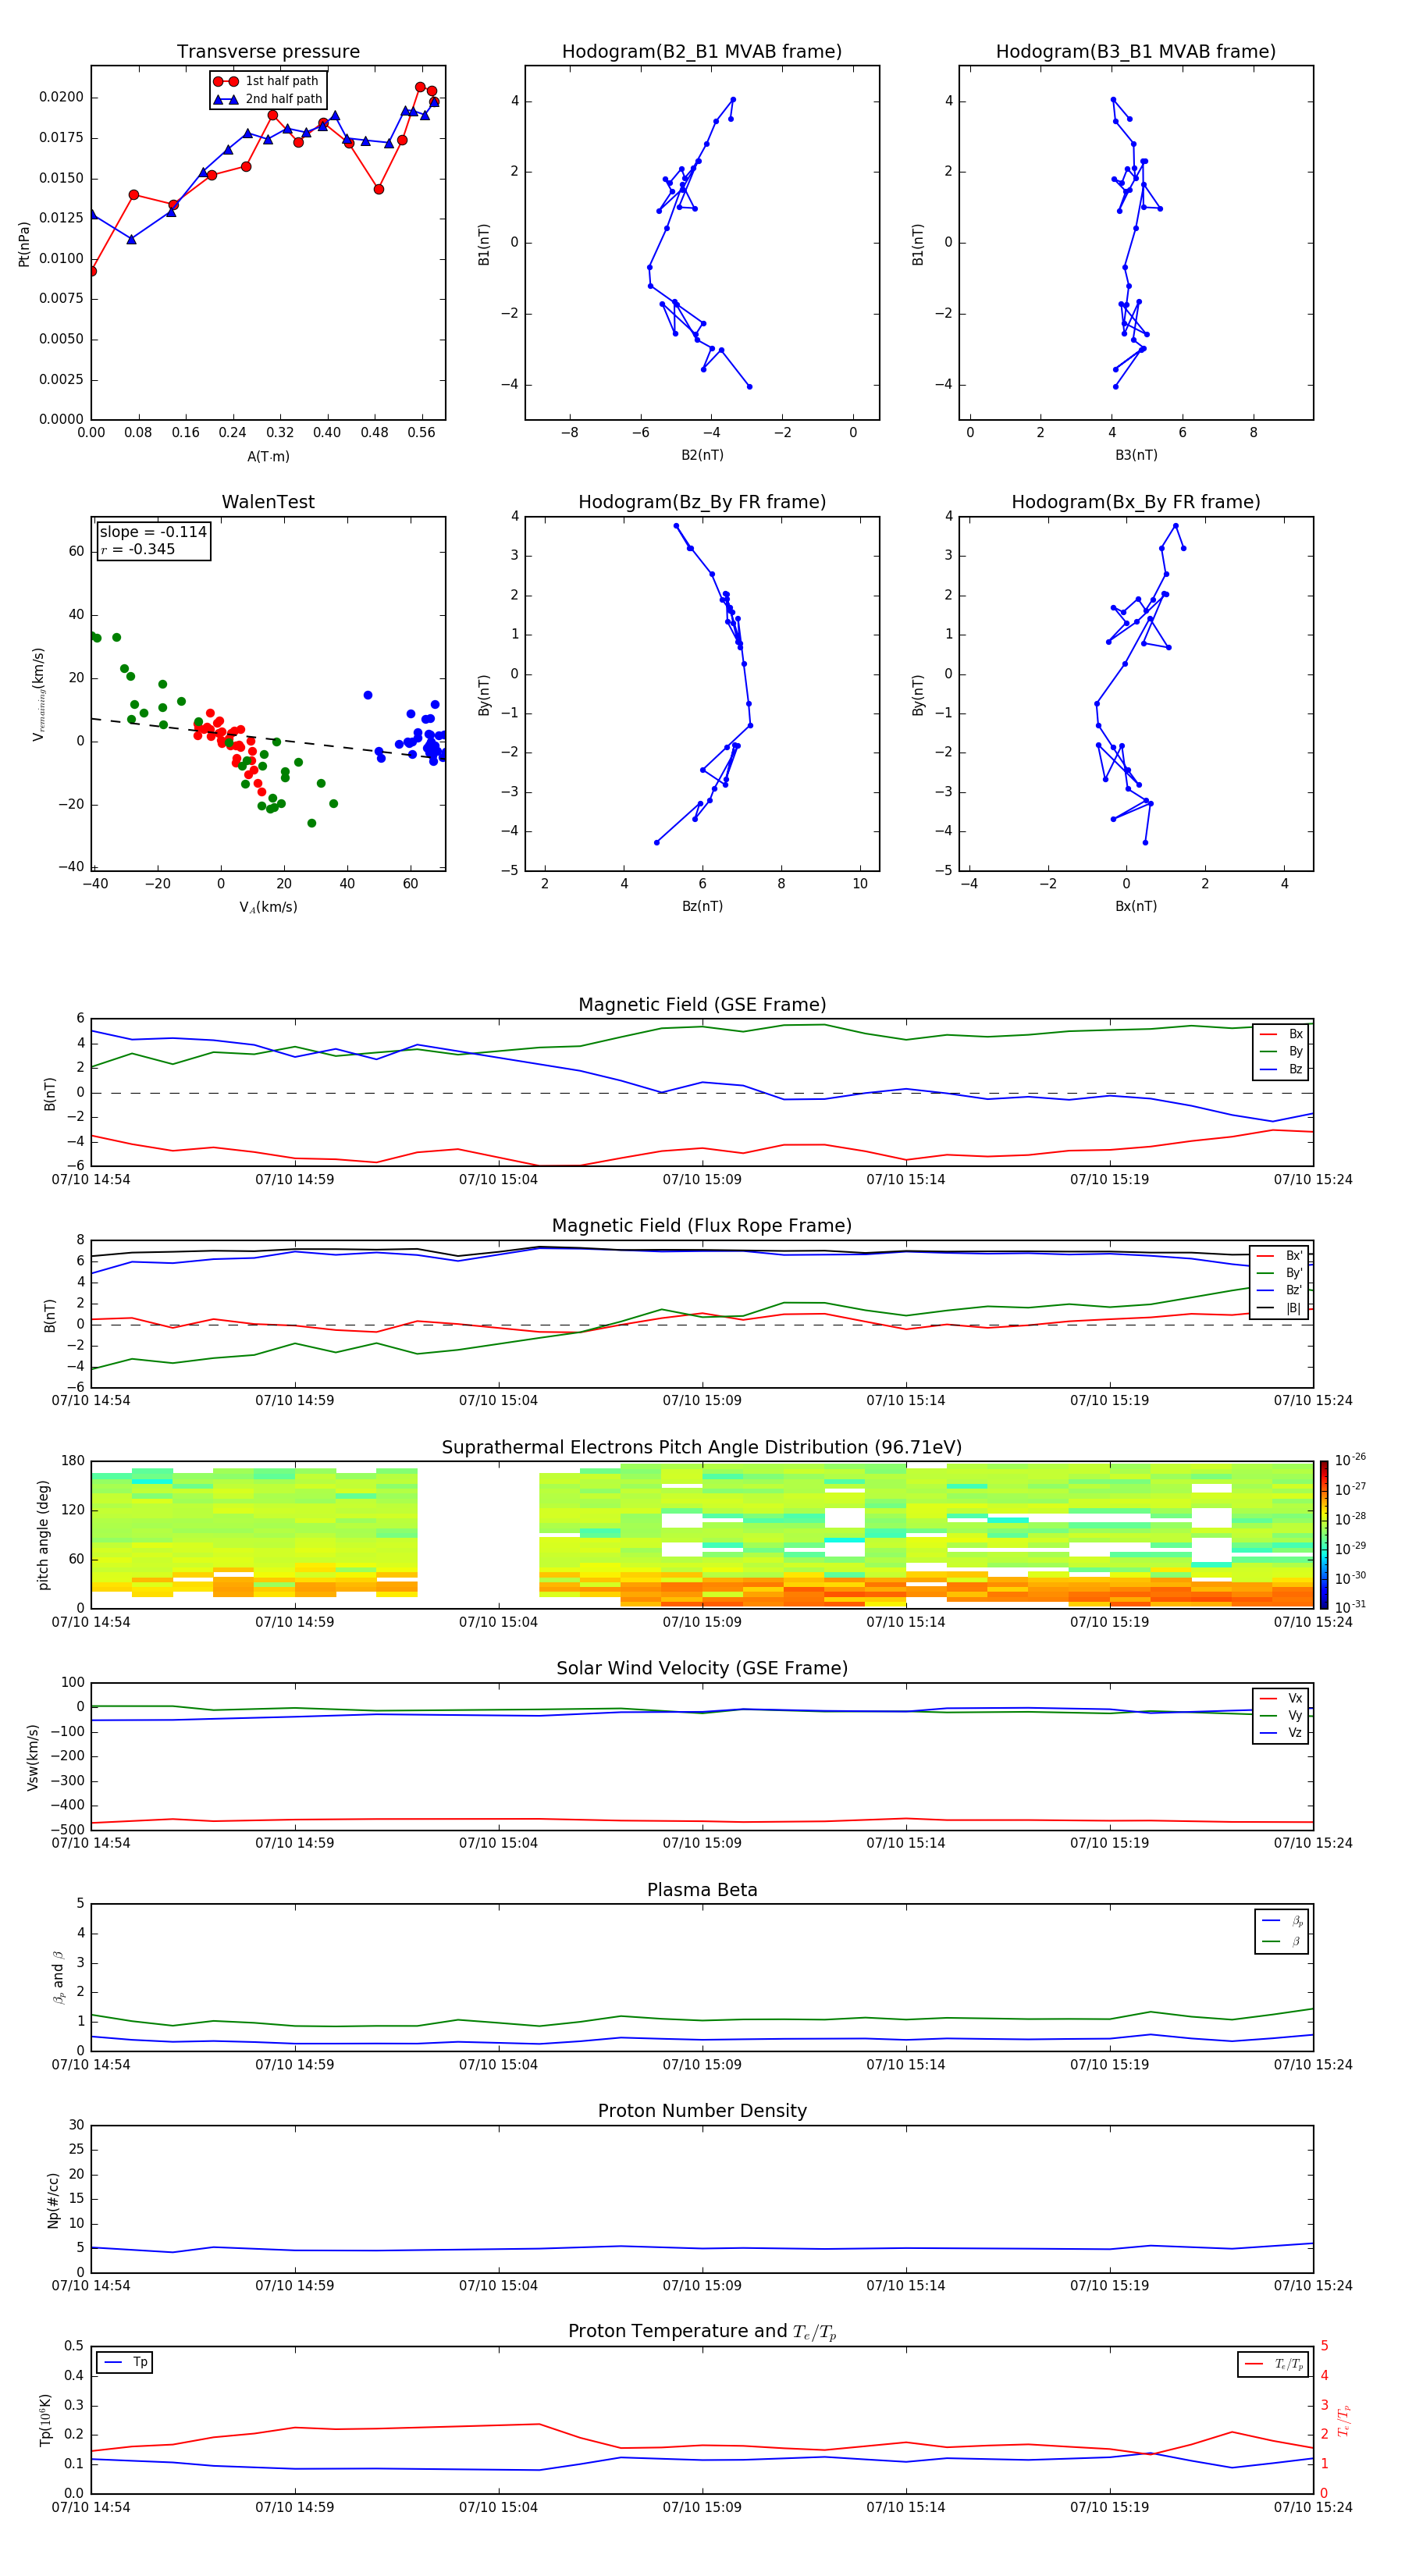Click the 'Vx' entry in velocity legend

pyautogui.click(x=1282, y=1698)
